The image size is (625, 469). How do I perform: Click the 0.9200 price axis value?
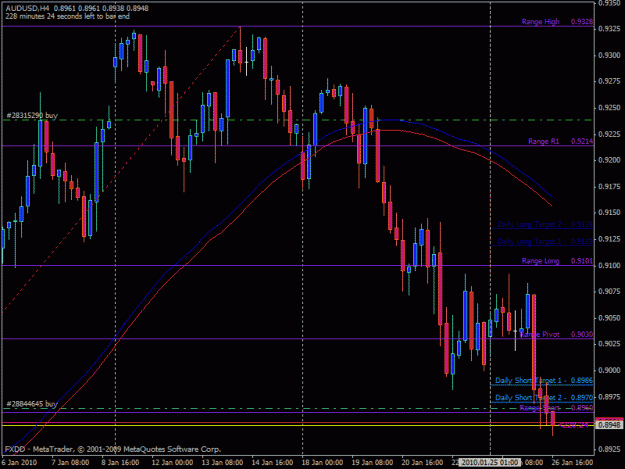[x=610, y=160]
